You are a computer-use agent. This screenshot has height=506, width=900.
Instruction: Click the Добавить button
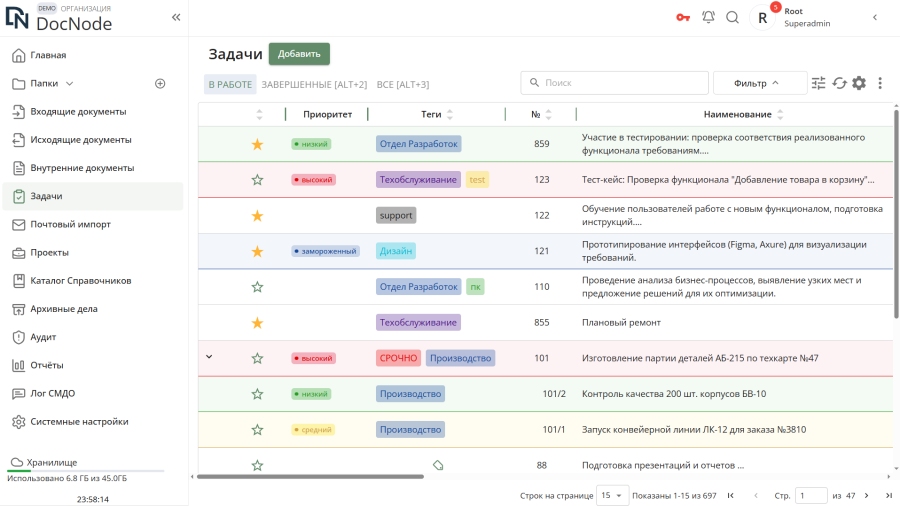click(299, 54)
